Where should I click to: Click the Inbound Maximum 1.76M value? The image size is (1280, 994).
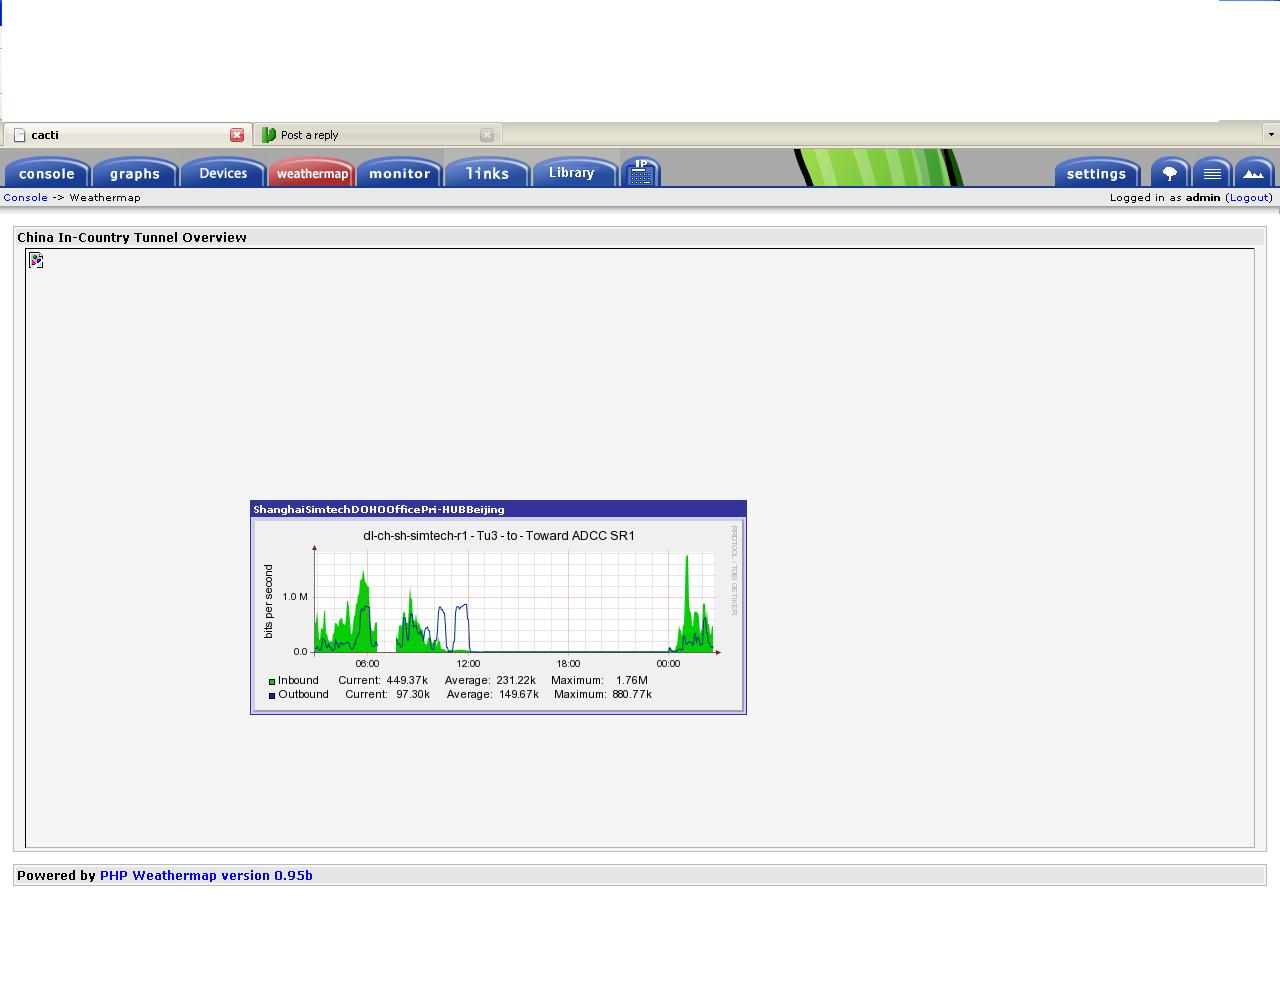tap(632, 681)
